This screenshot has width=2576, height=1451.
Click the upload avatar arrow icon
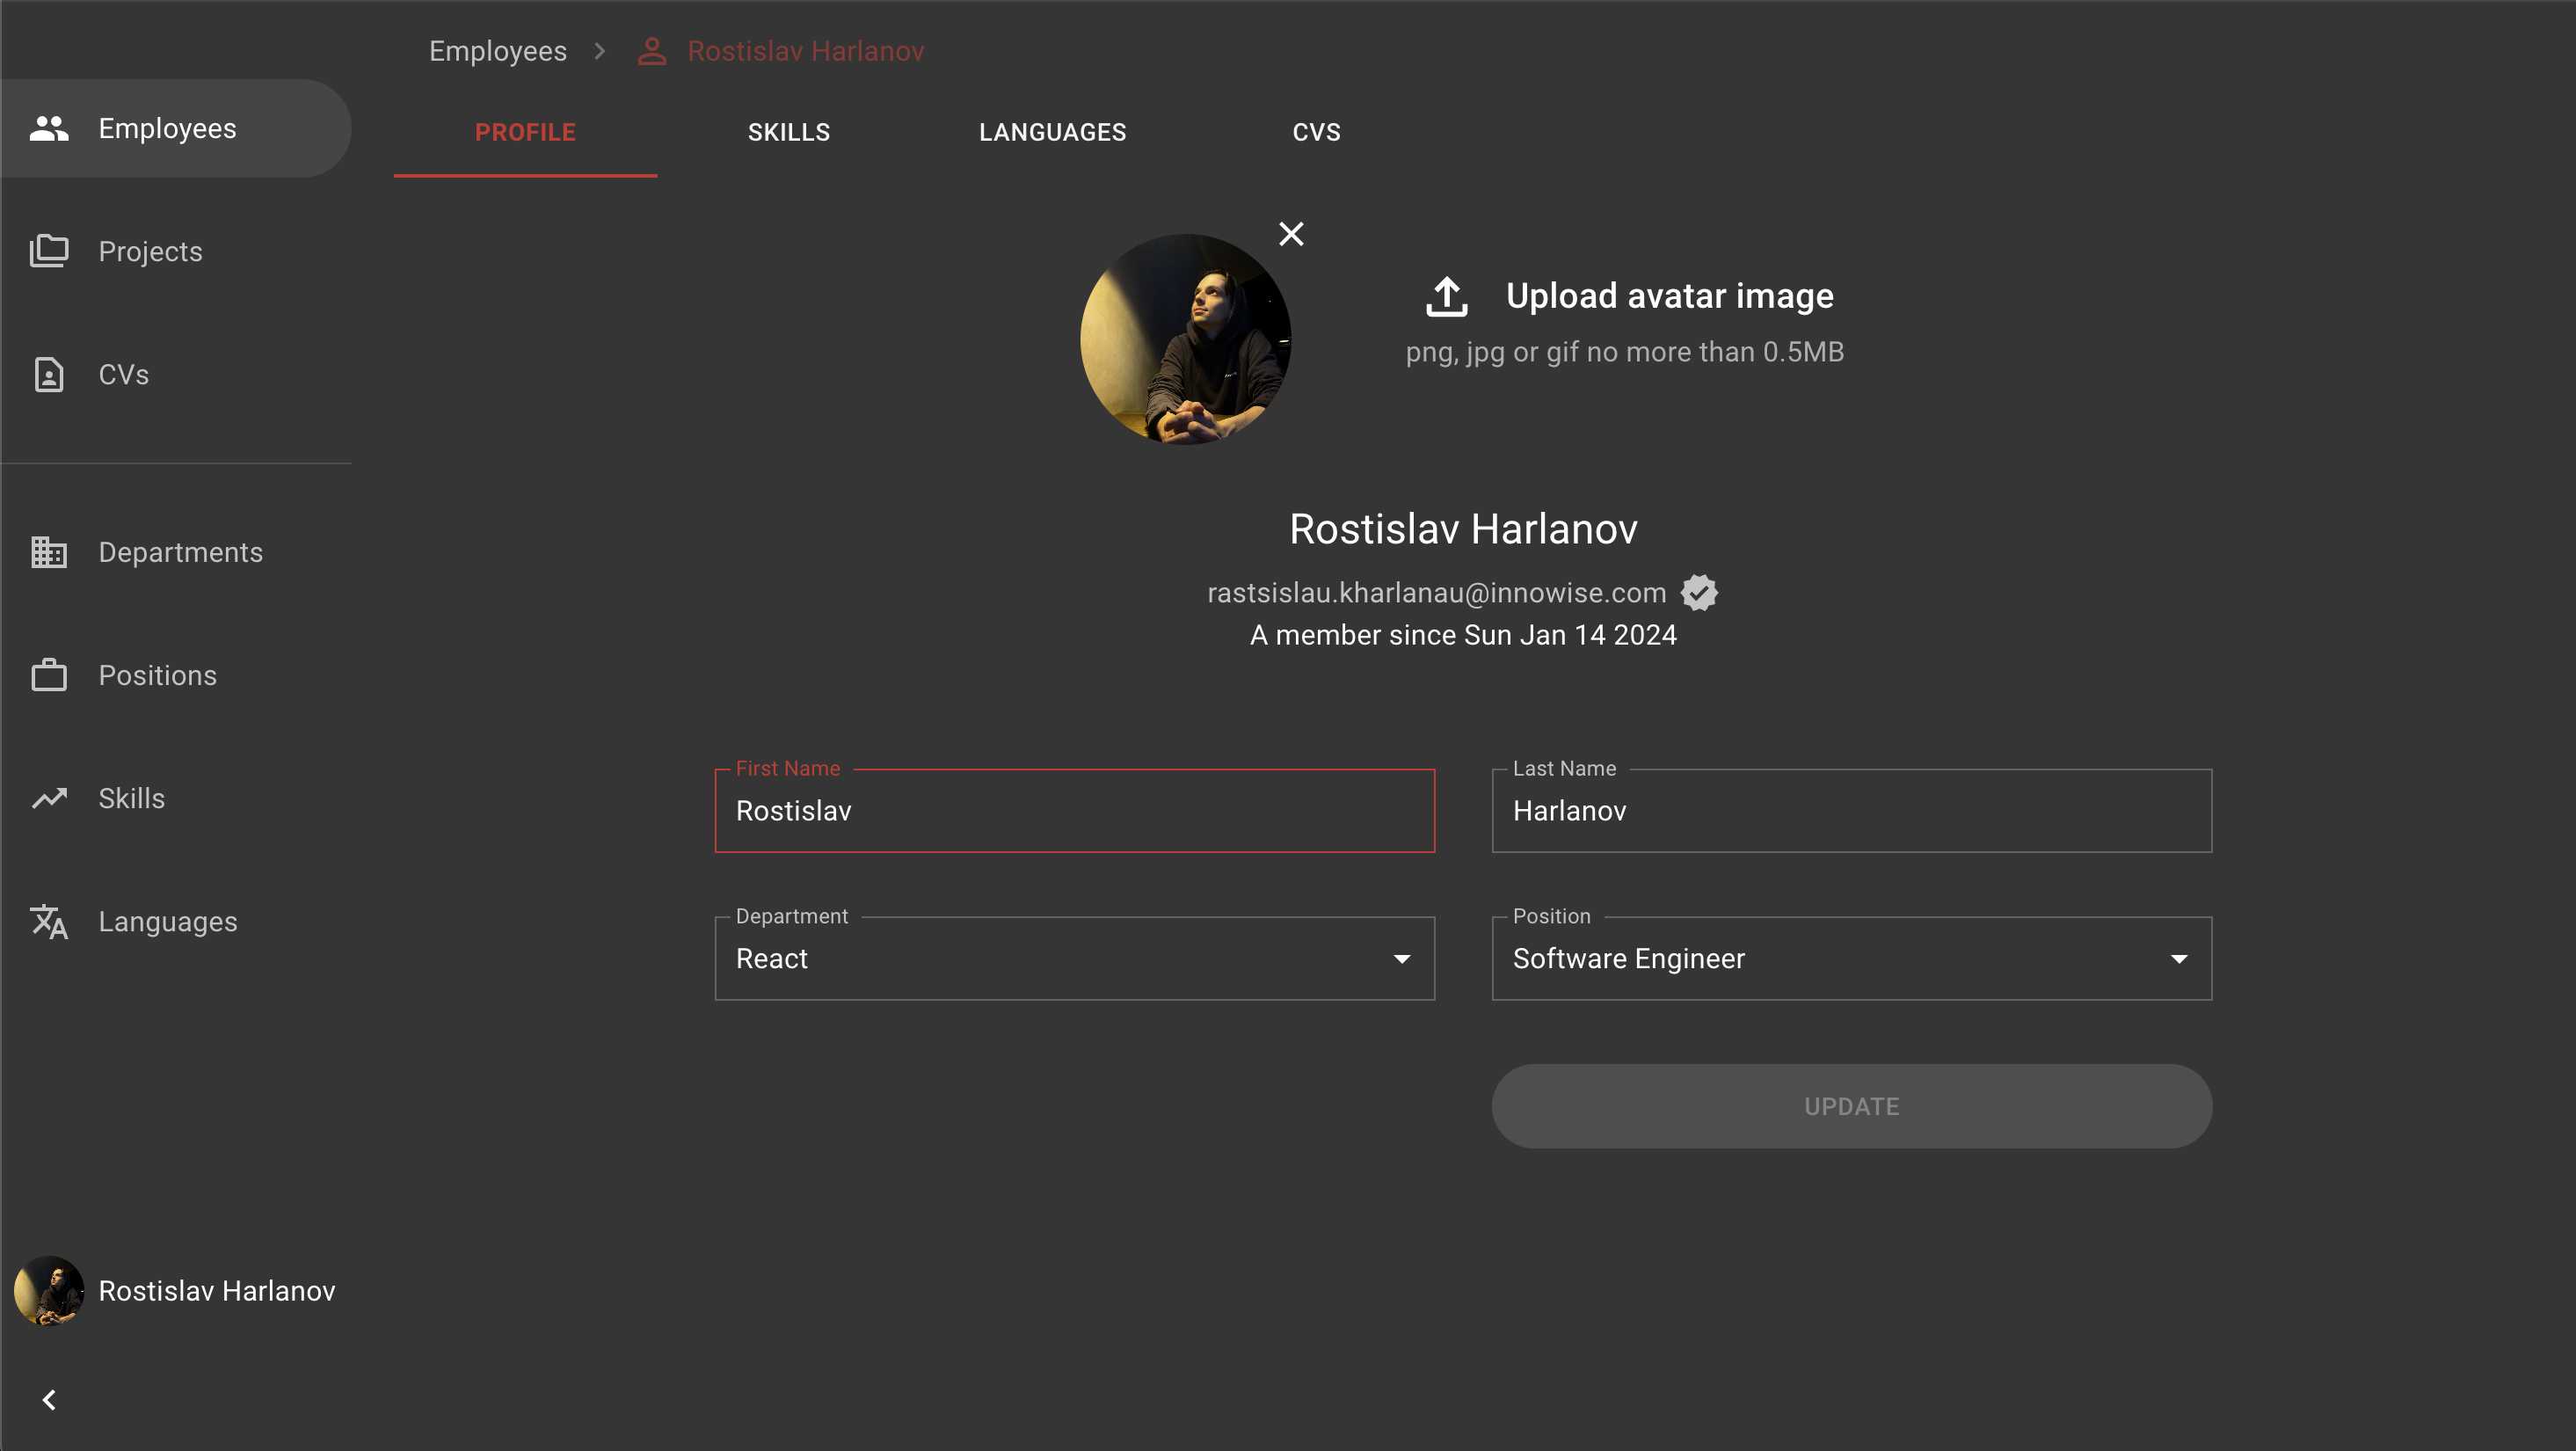coord(1446,296)
